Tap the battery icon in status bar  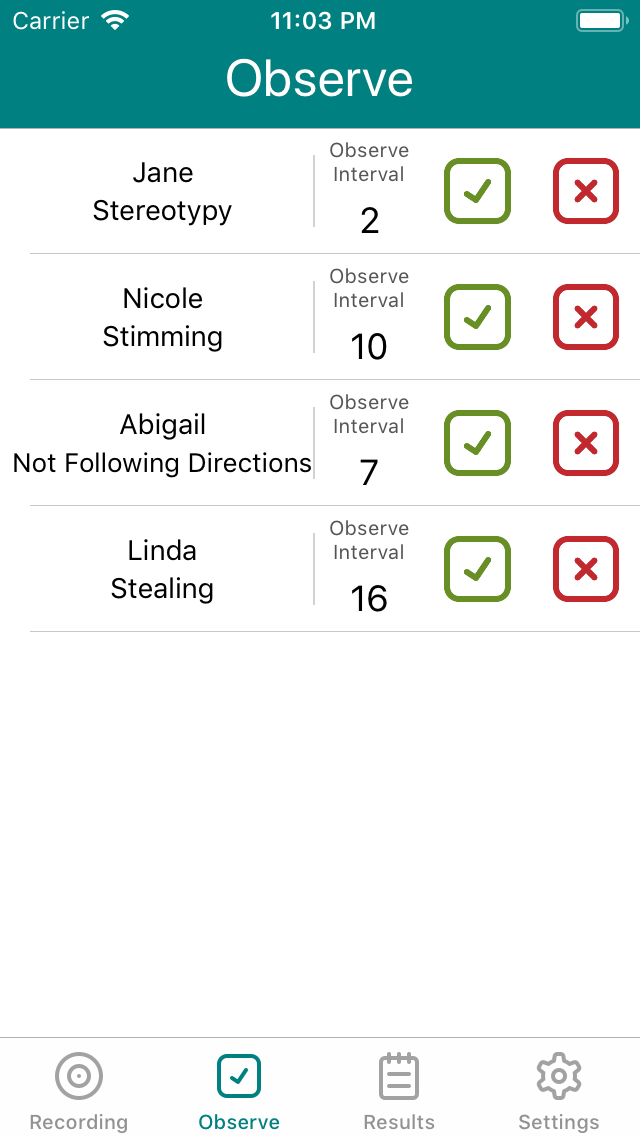[x=601, y=20]
